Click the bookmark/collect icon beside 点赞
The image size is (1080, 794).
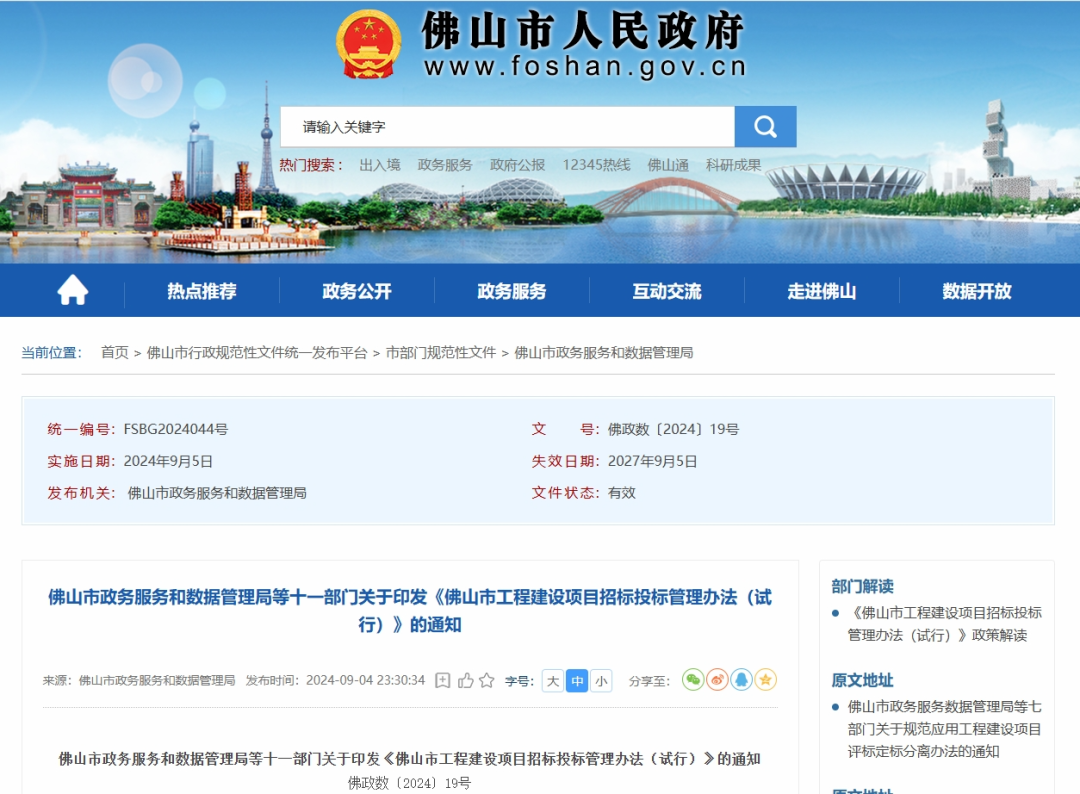coord(442,680)
